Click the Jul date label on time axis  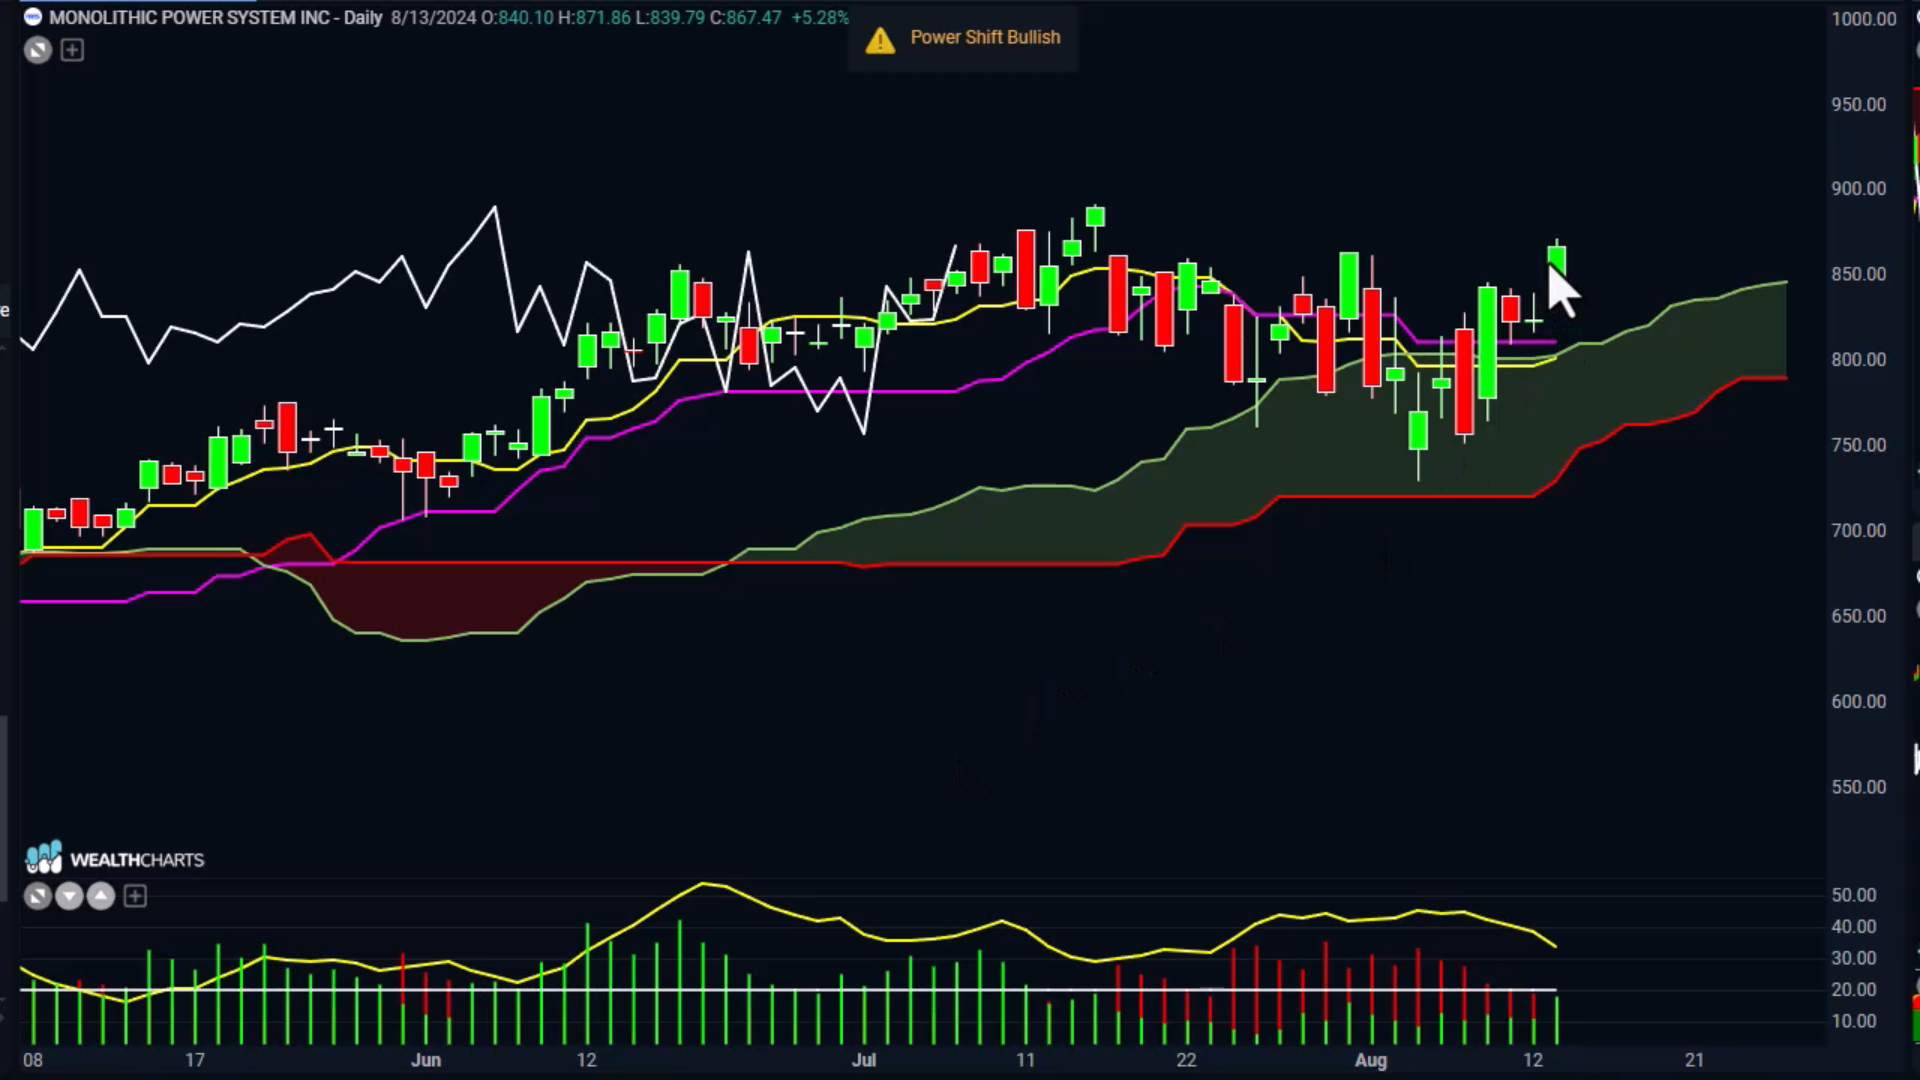[x=864, y=1060]
